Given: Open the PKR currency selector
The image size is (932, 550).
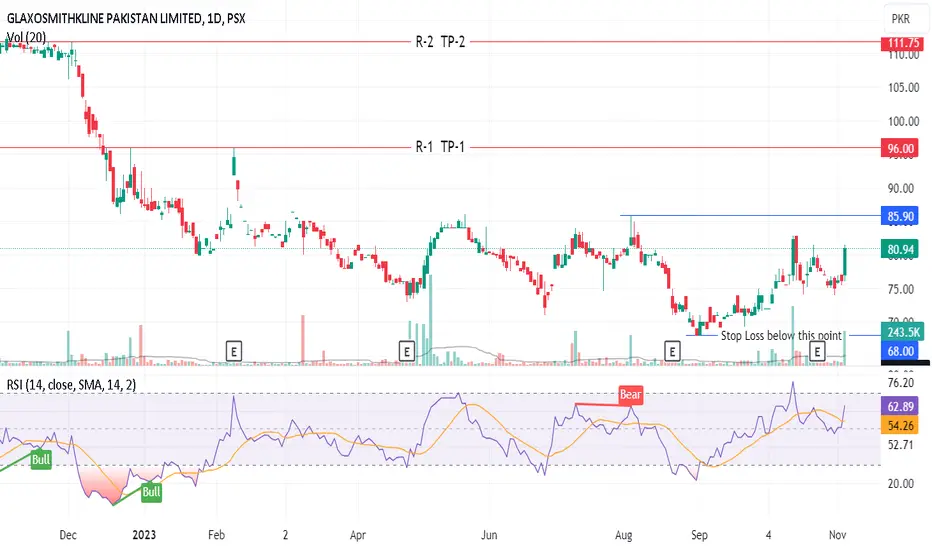Looking at the screenshot, I should [901, 18].
